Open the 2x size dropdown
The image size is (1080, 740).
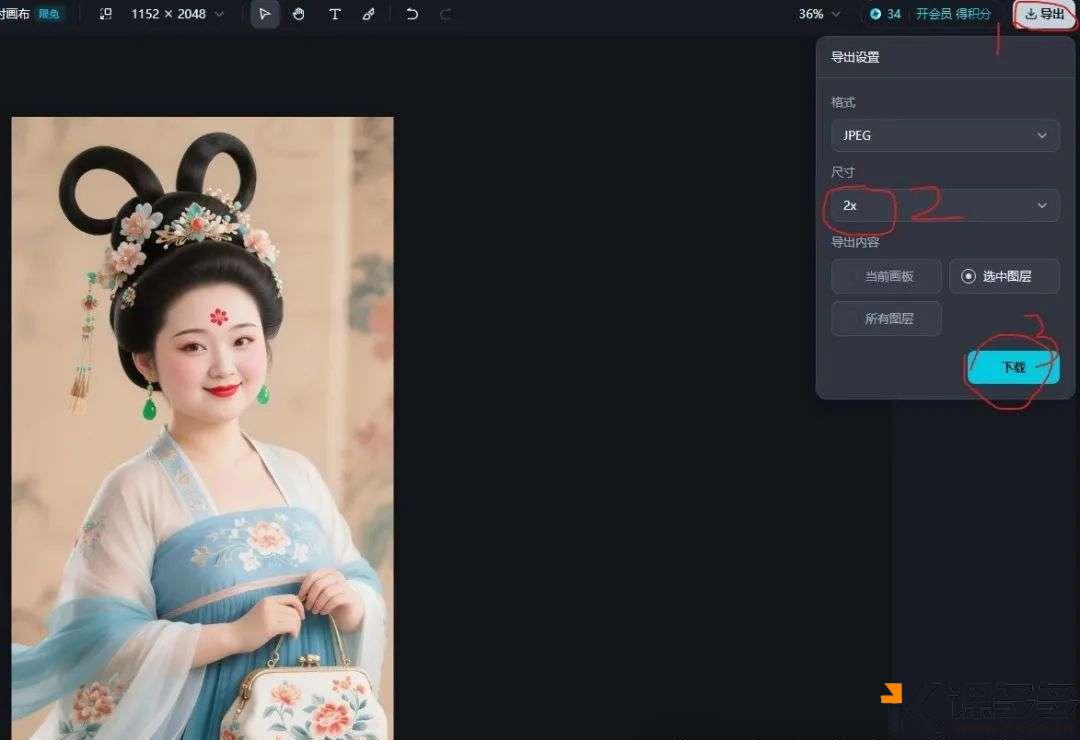[944, 205]
